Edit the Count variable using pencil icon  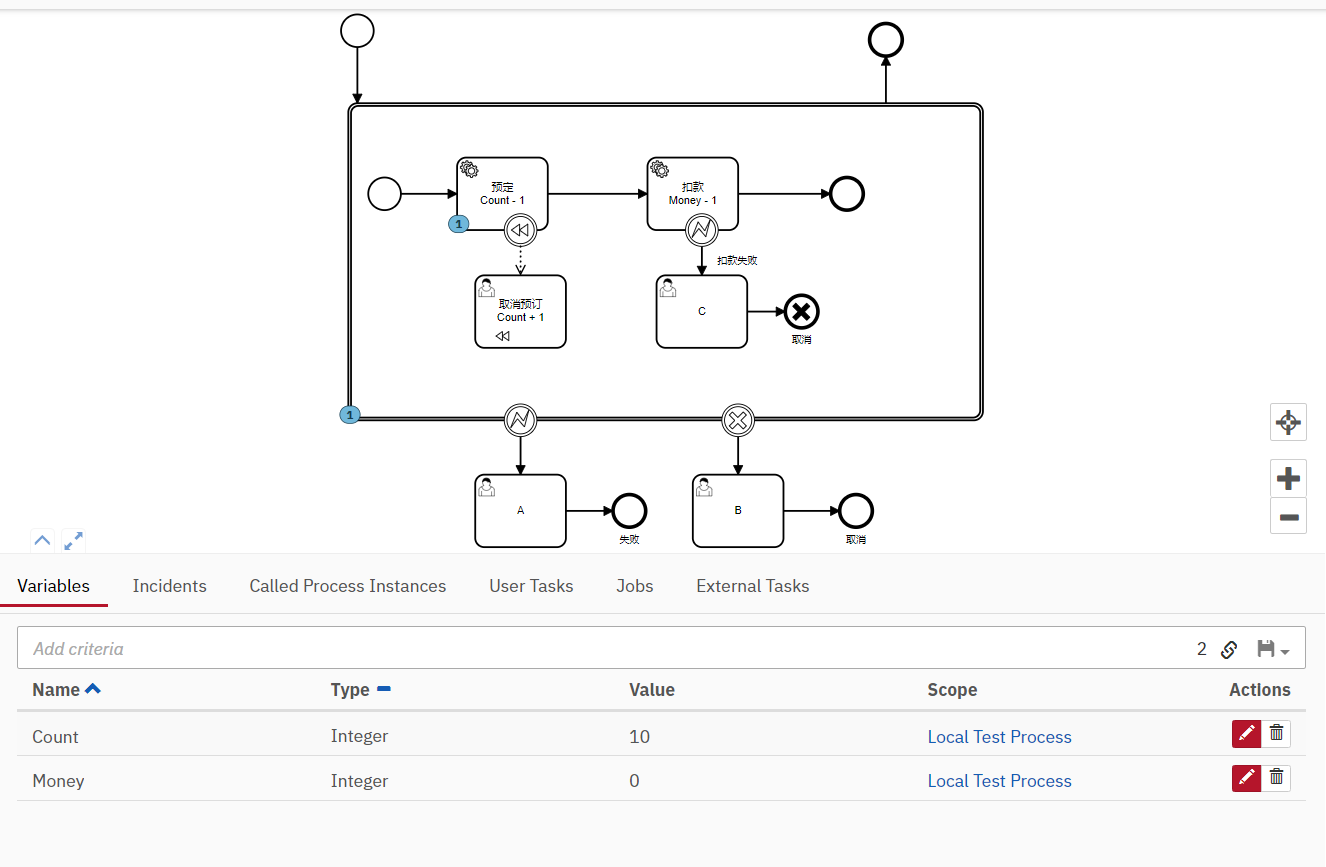pos(1246,733)
